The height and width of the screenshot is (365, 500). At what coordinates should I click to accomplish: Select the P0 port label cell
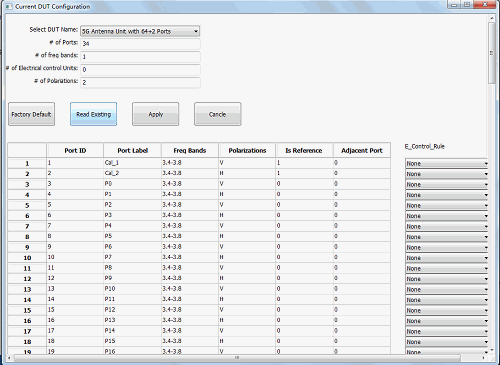pos(132,184)
